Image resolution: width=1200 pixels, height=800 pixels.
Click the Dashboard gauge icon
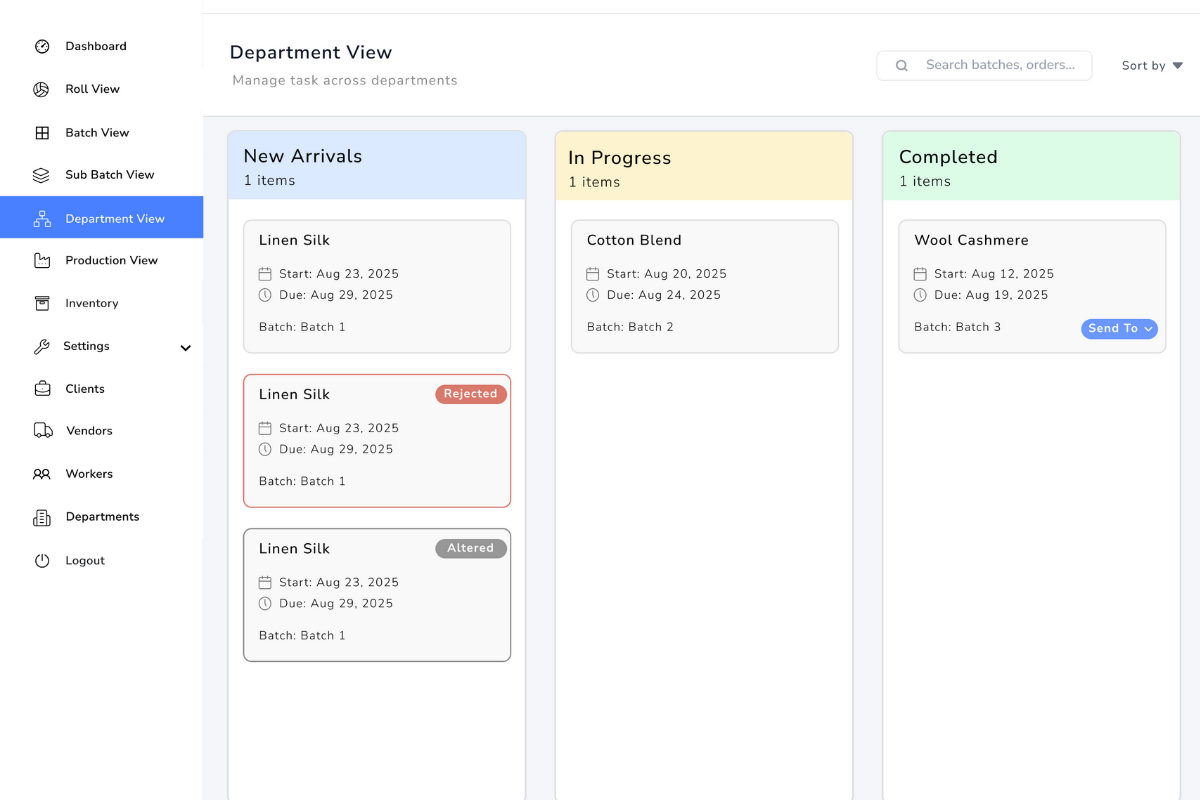pyautogui.click(x=42, y=46)
